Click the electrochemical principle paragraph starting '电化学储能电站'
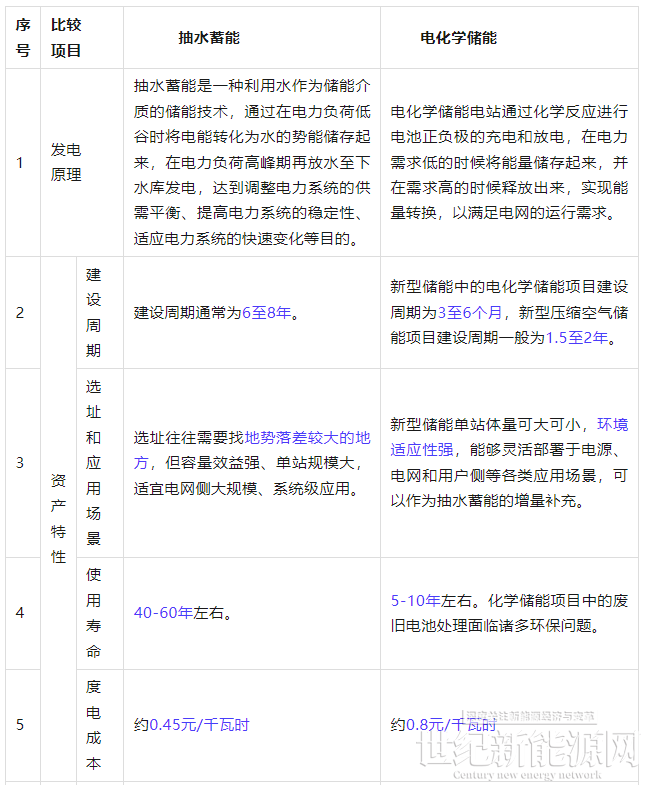647x785 pixels. coord(509,162)
